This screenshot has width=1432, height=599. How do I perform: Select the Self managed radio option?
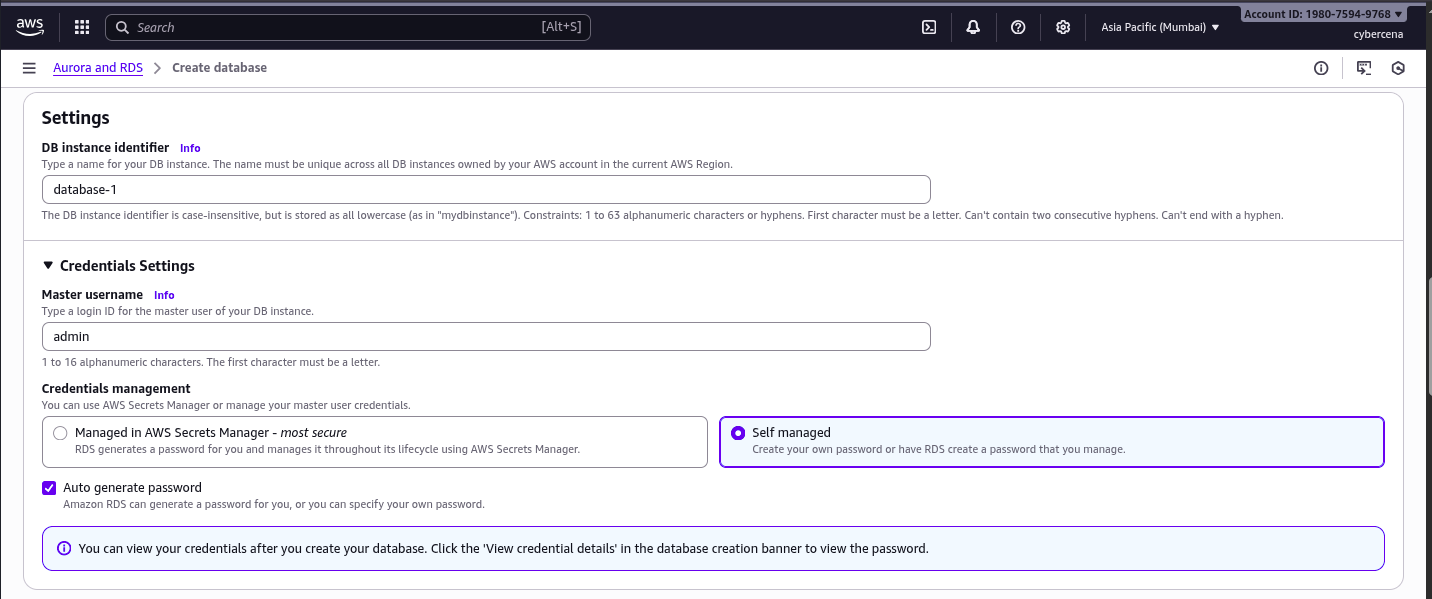[738, 433]
